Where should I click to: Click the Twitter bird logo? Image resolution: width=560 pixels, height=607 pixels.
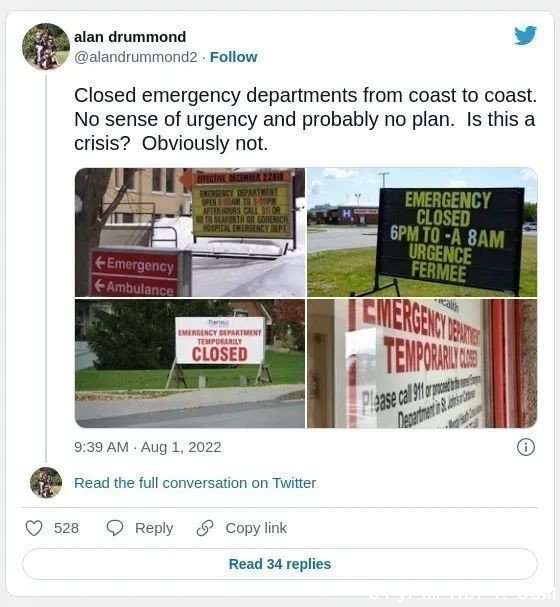pos(525,35)
